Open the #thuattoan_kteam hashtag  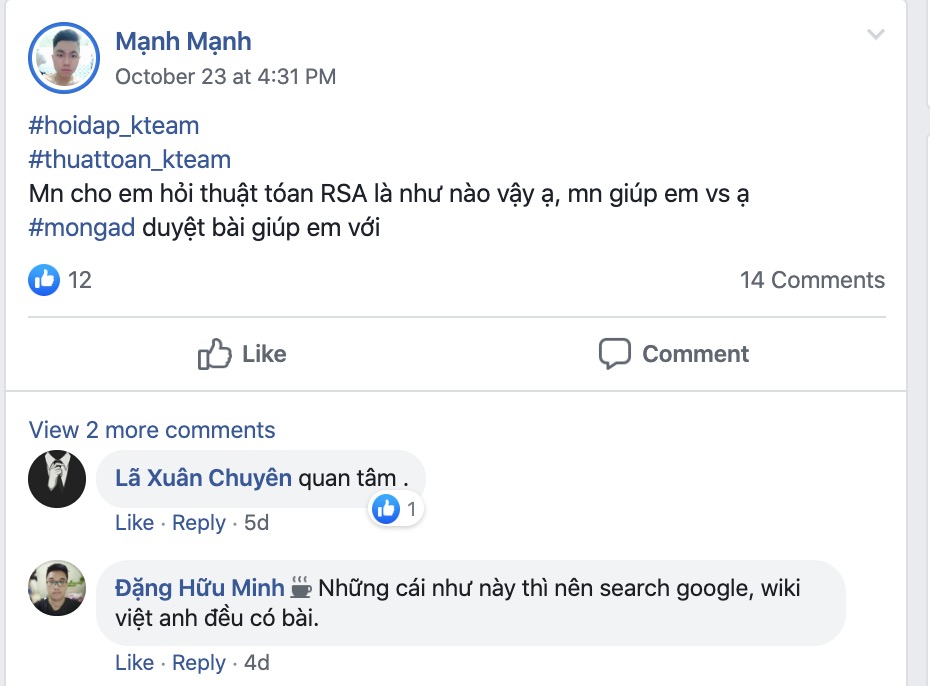(130, 159)
